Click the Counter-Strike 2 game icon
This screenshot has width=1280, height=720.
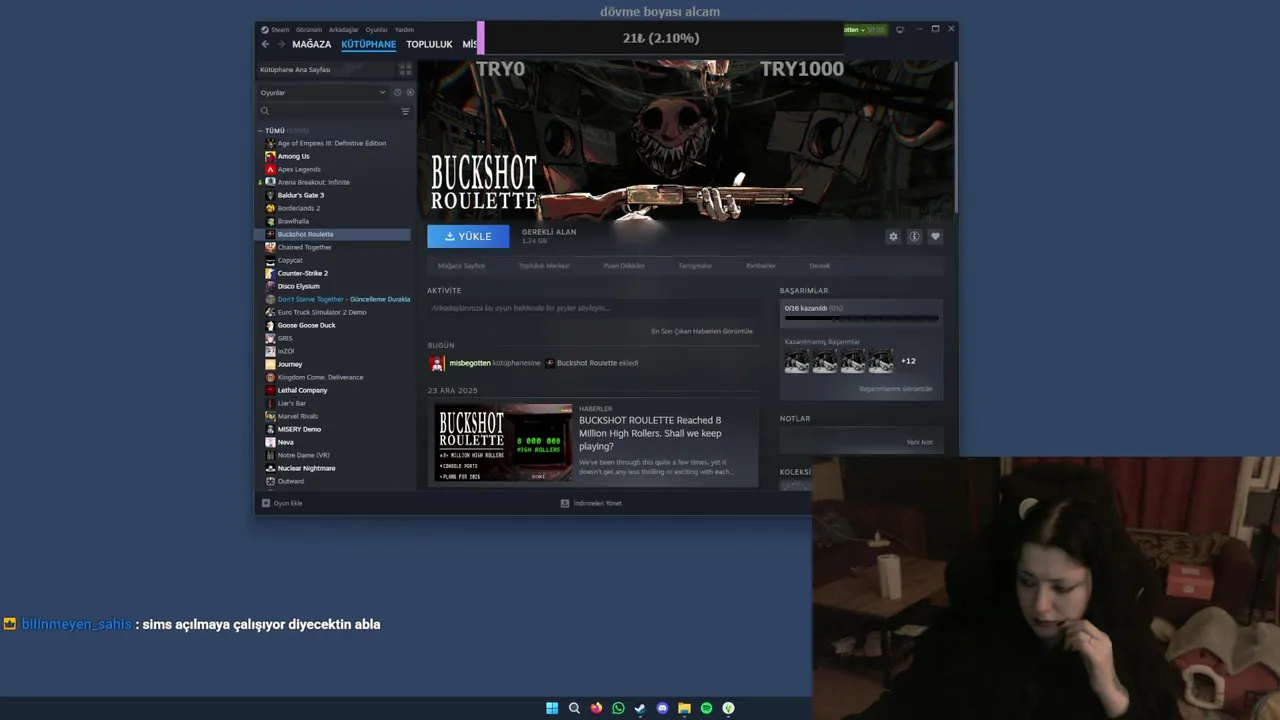pos(270,273)
